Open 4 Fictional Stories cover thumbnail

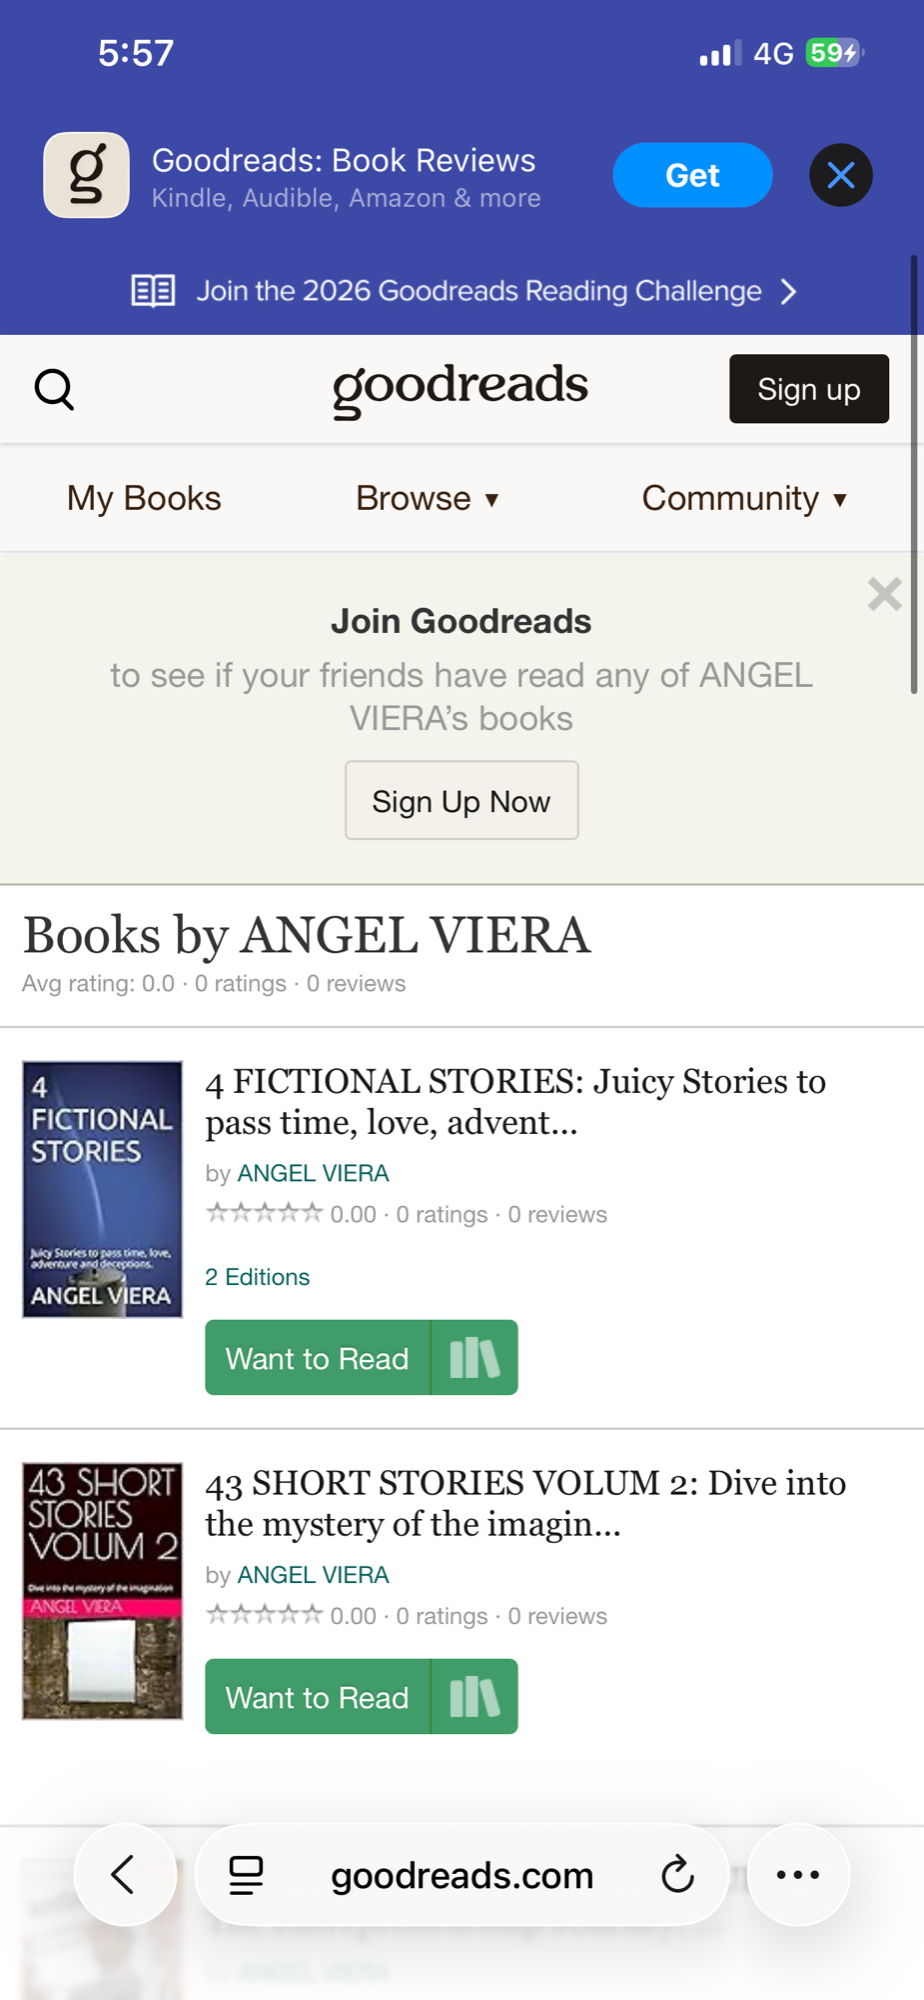coord(103,1189)
